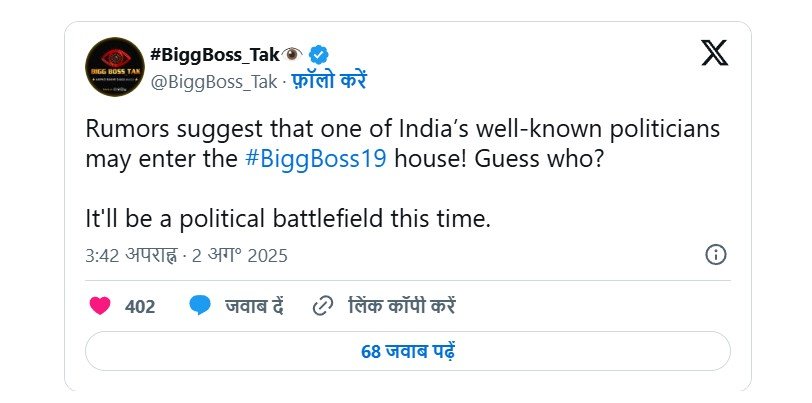Screen dimensions: 812x403
Task: Click the X logo icon
Action: pyautogui.click(x=715, y=53)
